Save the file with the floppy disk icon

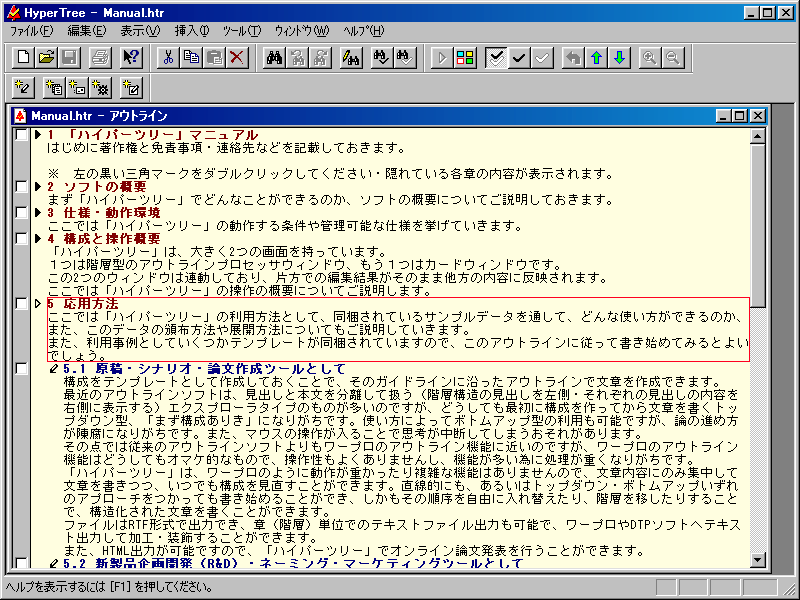(x=69, y=58)
